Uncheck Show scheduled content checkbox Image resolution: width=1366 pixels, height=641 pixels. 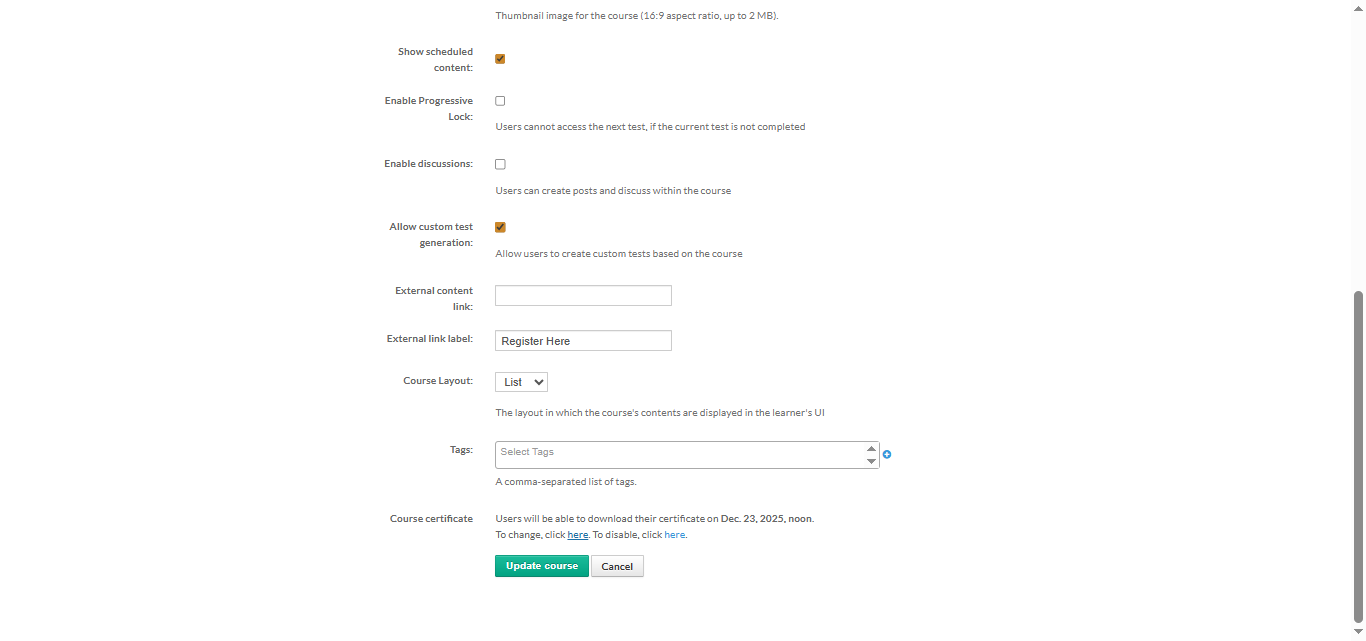pyautogui.click(x=500, y=59)
